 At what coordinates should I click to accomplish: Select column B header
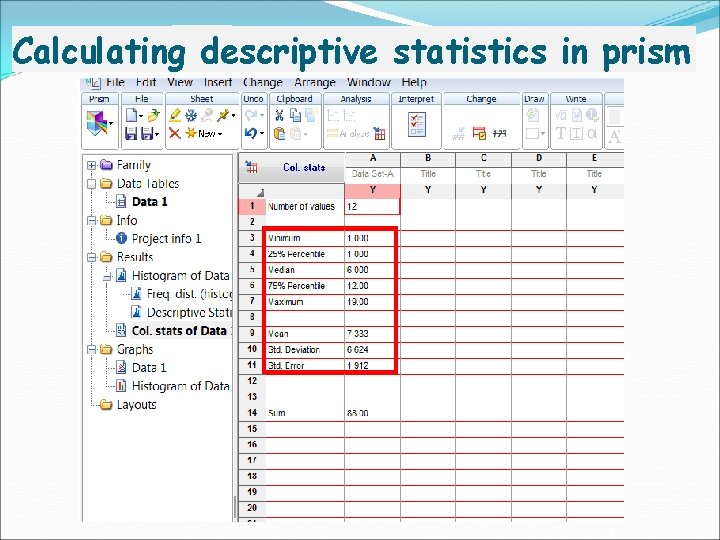coord(428,158)
